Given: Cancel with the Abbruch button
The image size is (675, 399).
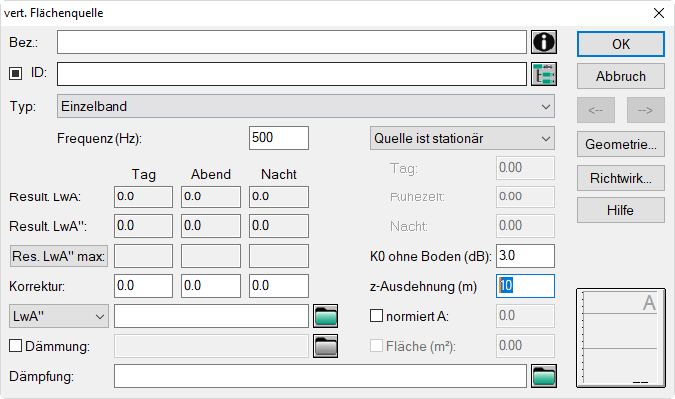Looking at the screenshot, I should pyautogui.click(x=621, y=76).
